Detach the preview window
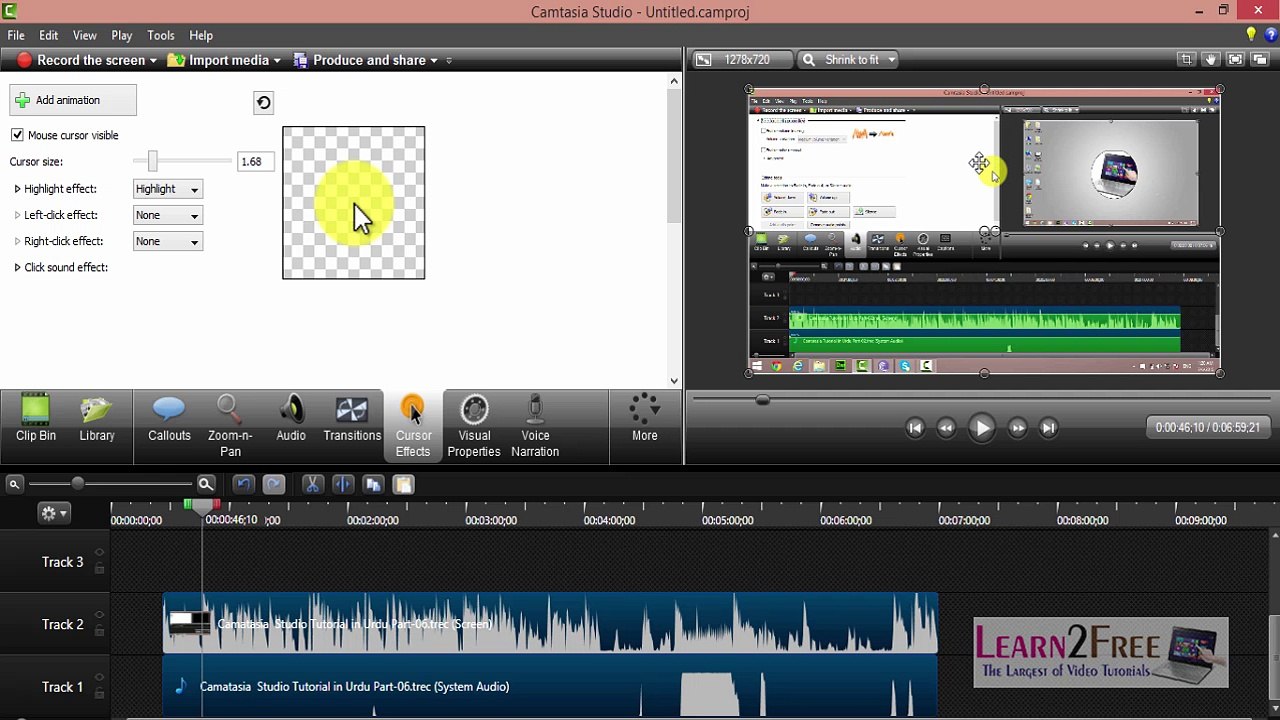Viewport: 1280px width, 720px height. coord(1259,60)
